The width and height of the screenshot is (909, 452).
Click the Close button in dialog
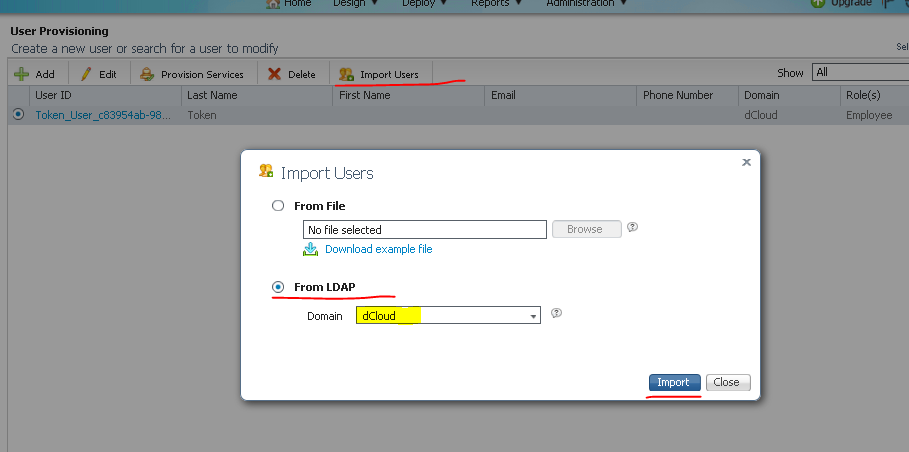coord(728,382)
